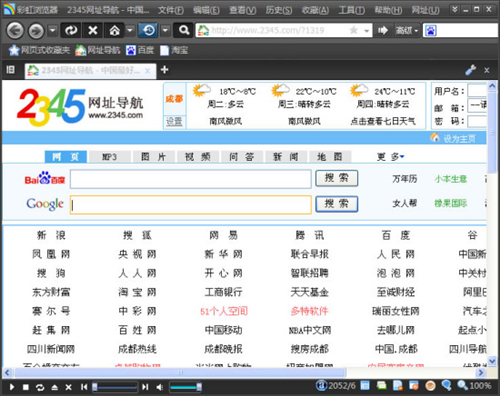Go forward with the Forward arrow button
Screen dimensions: 500x396
(x=36, y=31)
